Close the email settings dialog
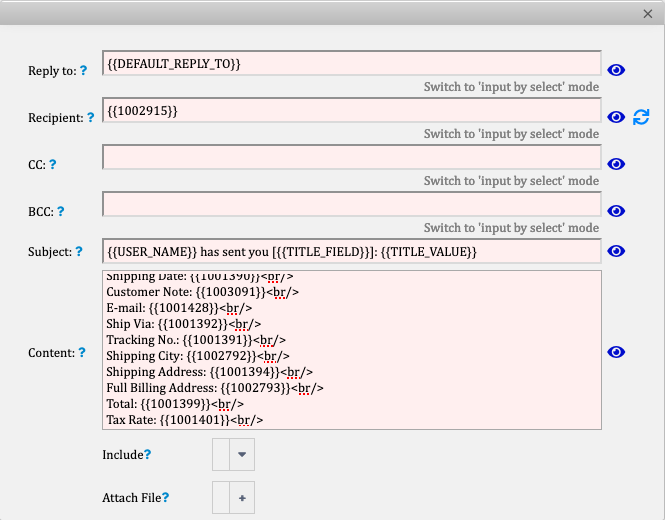 [x=648, y=14]
